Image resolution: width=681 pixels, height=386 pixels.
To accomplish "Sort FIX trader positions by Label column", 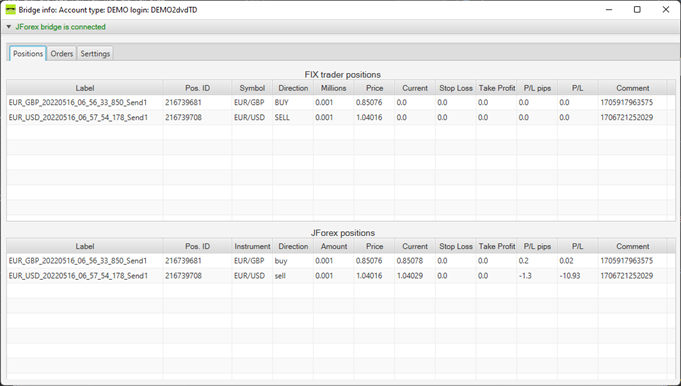I will click(85, 88).
